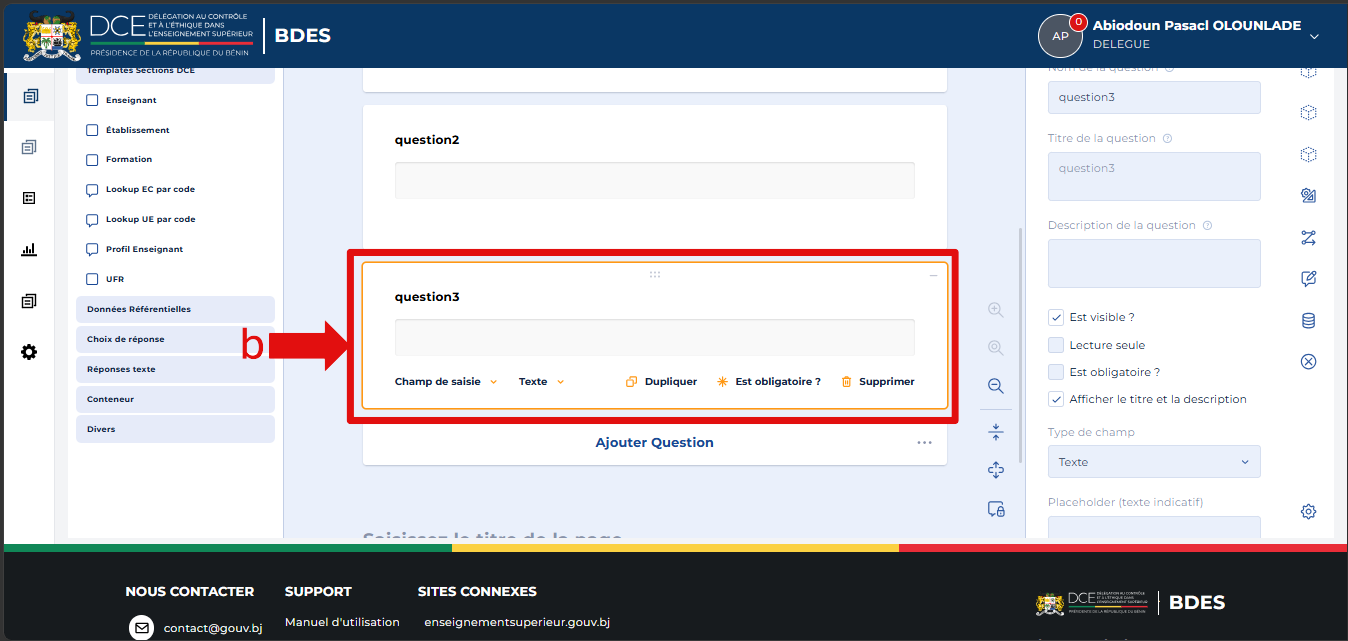The width and height of the screenshot is (1348, 641).
Task: Open the settings gear in left sidebar
Action: pyautogui.click(x=29, y=352)
